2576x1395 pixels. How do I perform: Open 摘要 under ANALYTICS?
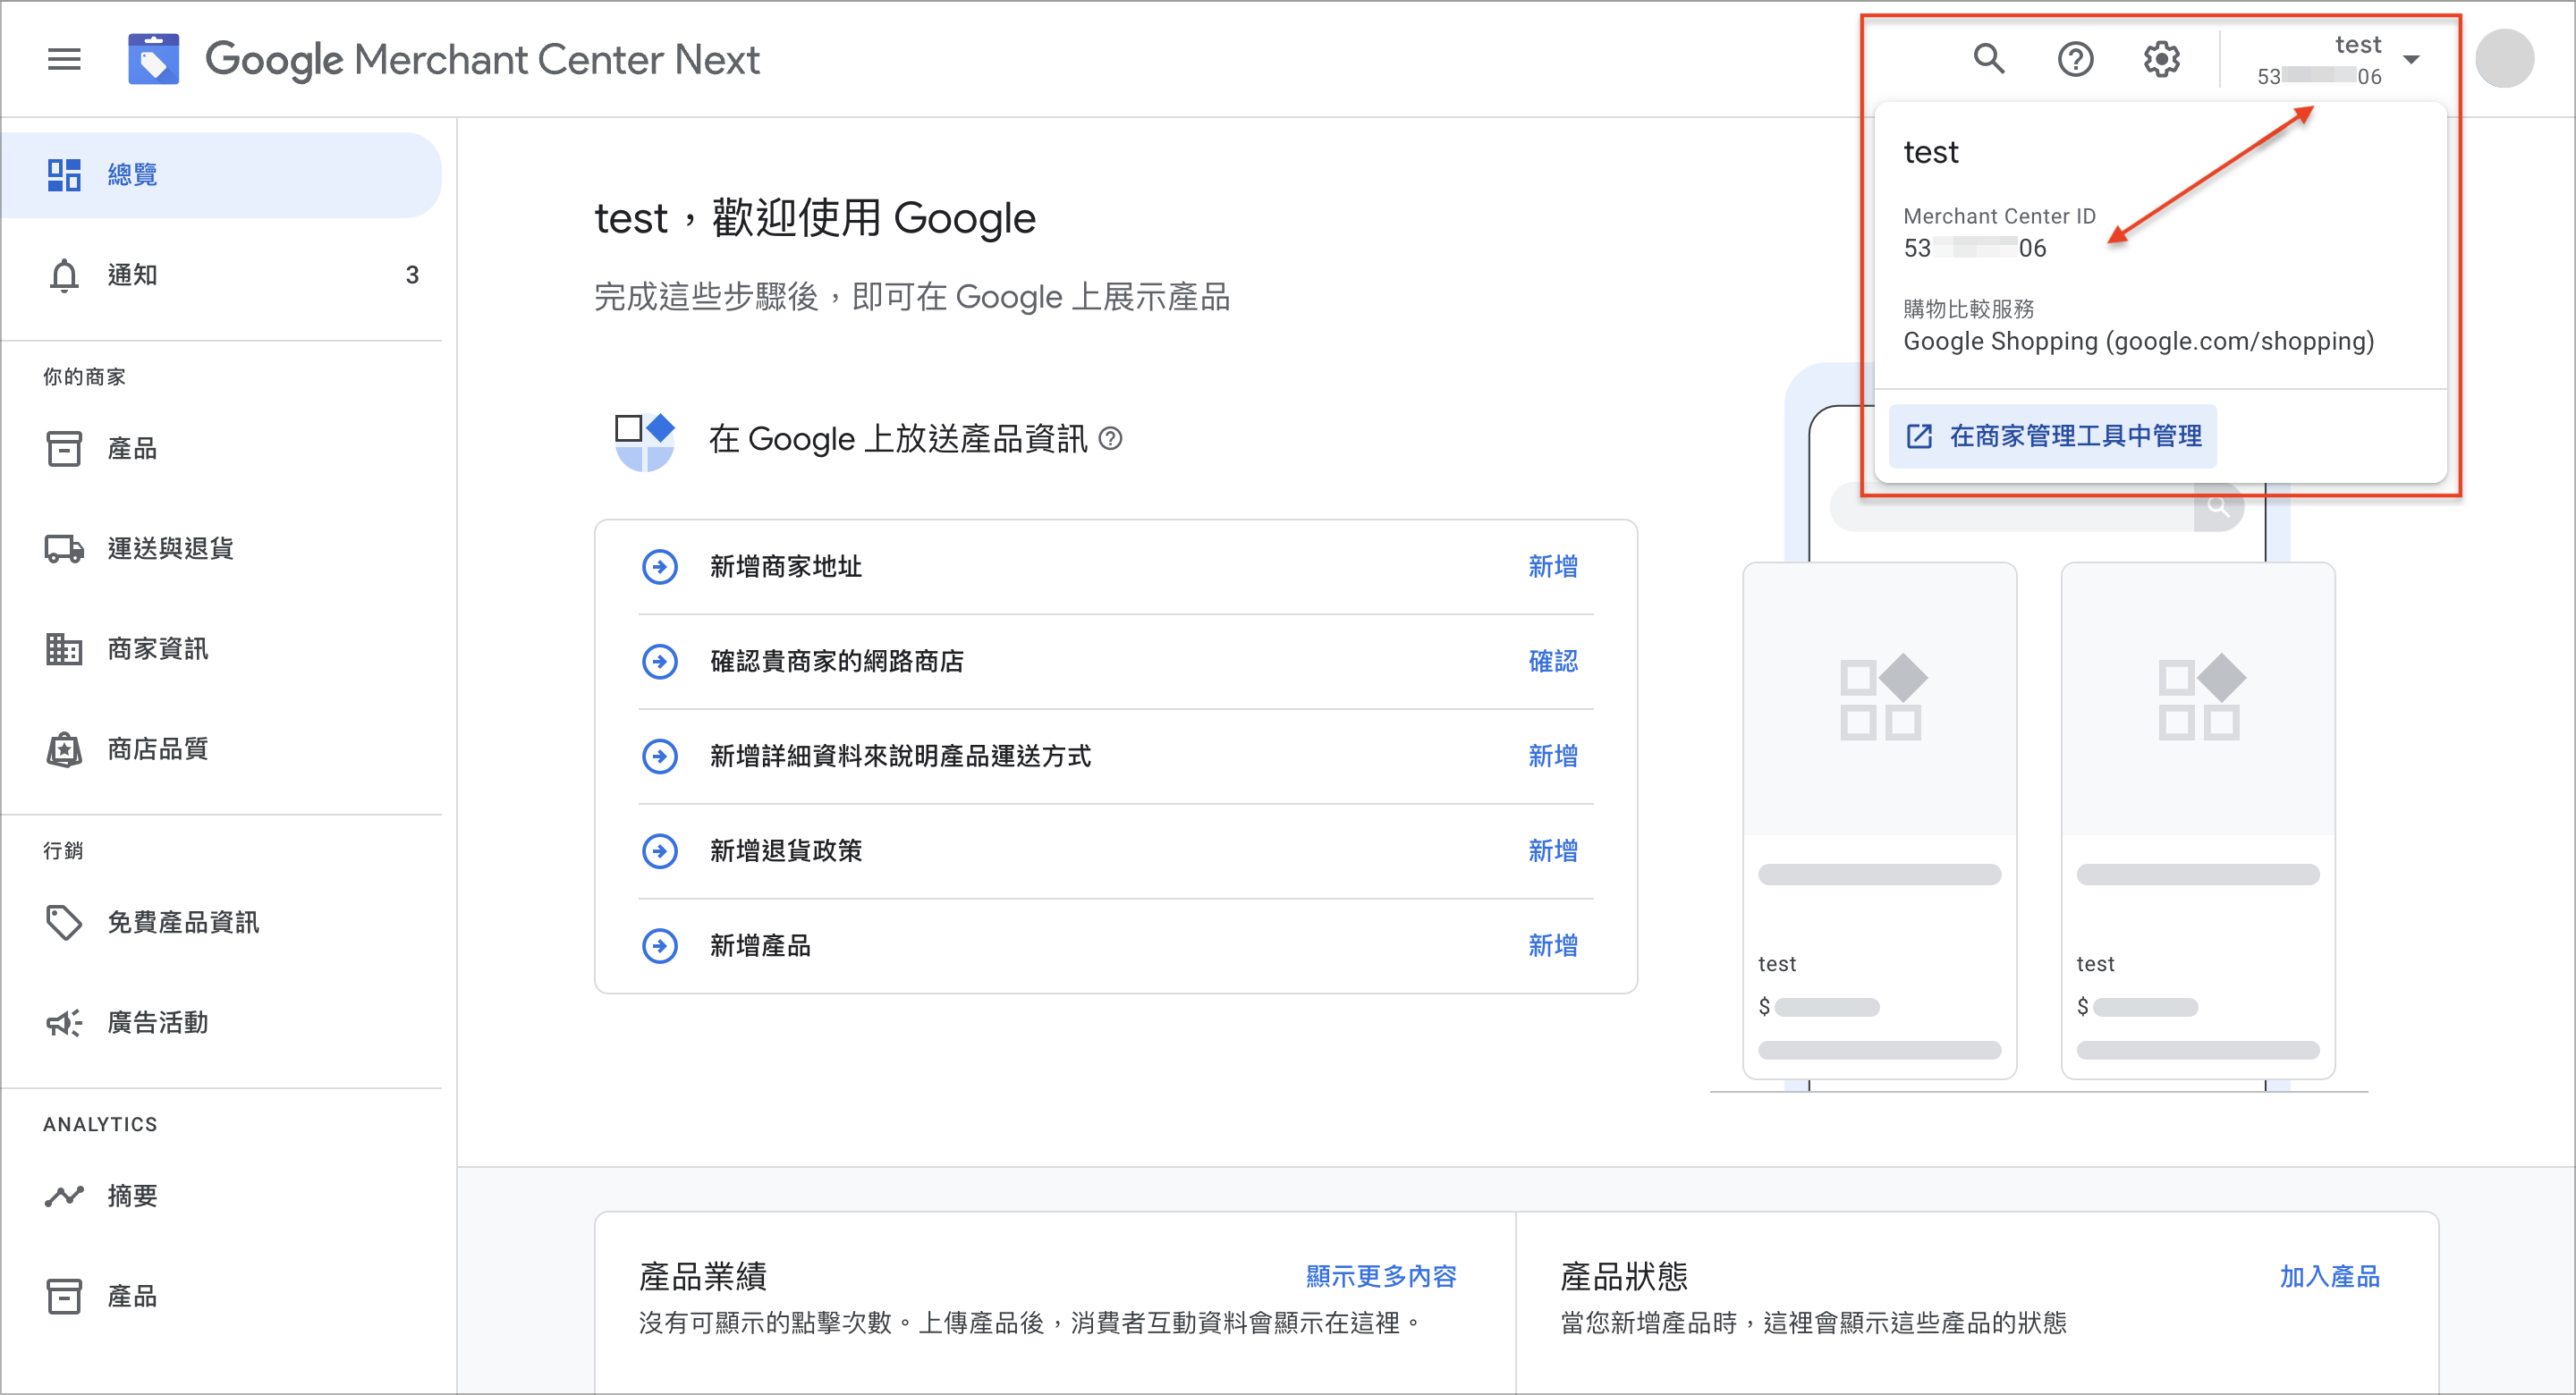click(221, 1196)
